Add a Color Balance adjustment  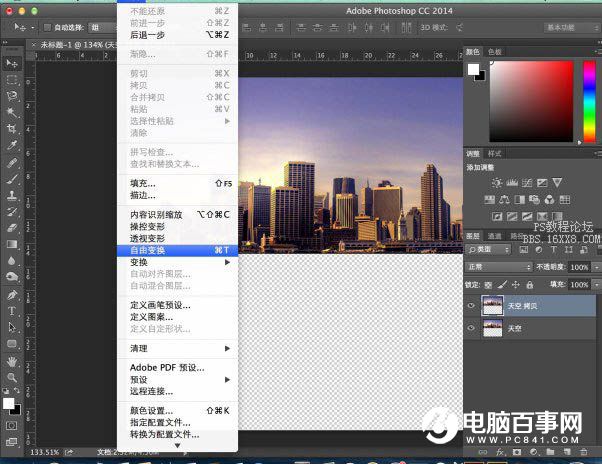tap(504, 200)
